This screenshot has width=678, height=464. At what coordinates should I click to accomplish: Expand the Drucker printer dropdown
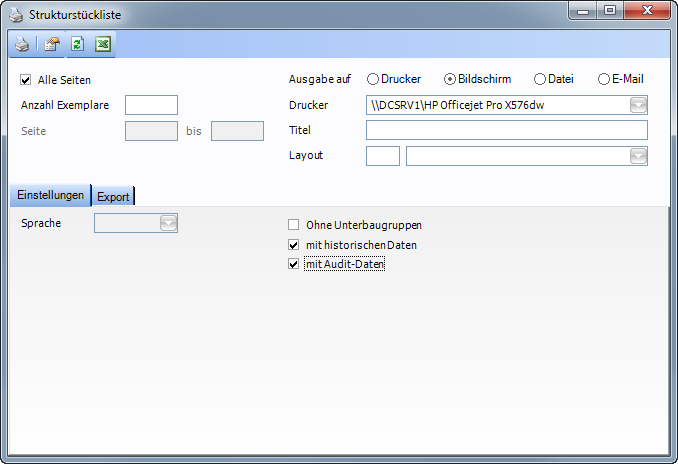click(x=638, y=105)
